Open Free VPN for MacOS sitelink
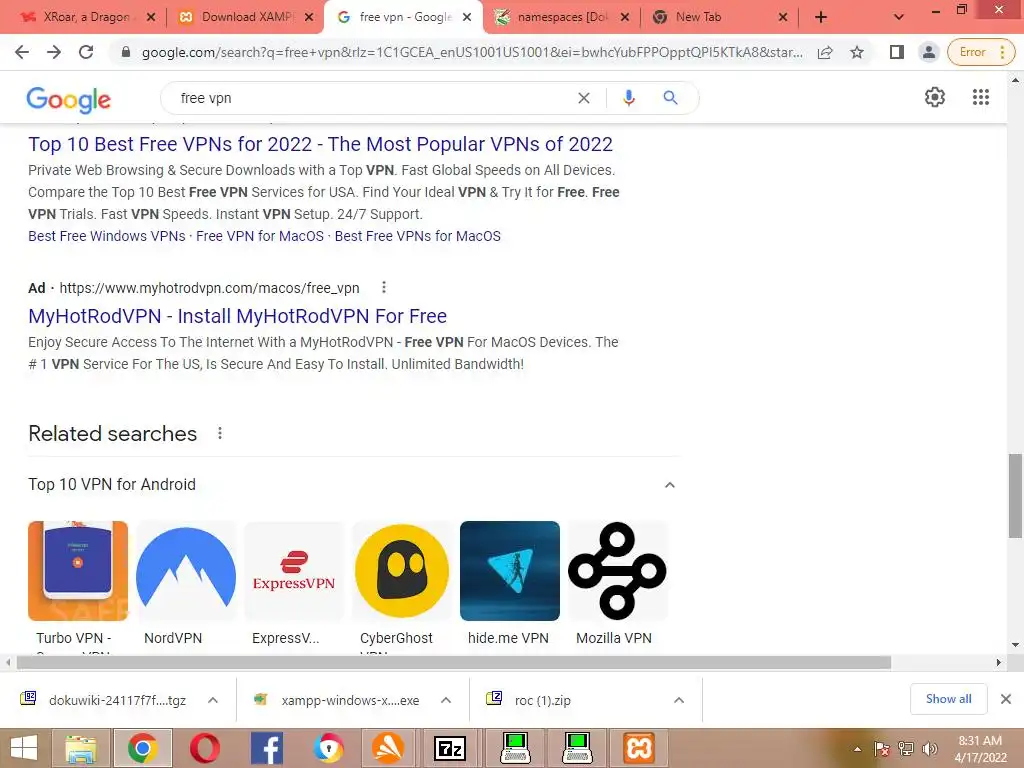The image size is (1024, 768). 260,236
